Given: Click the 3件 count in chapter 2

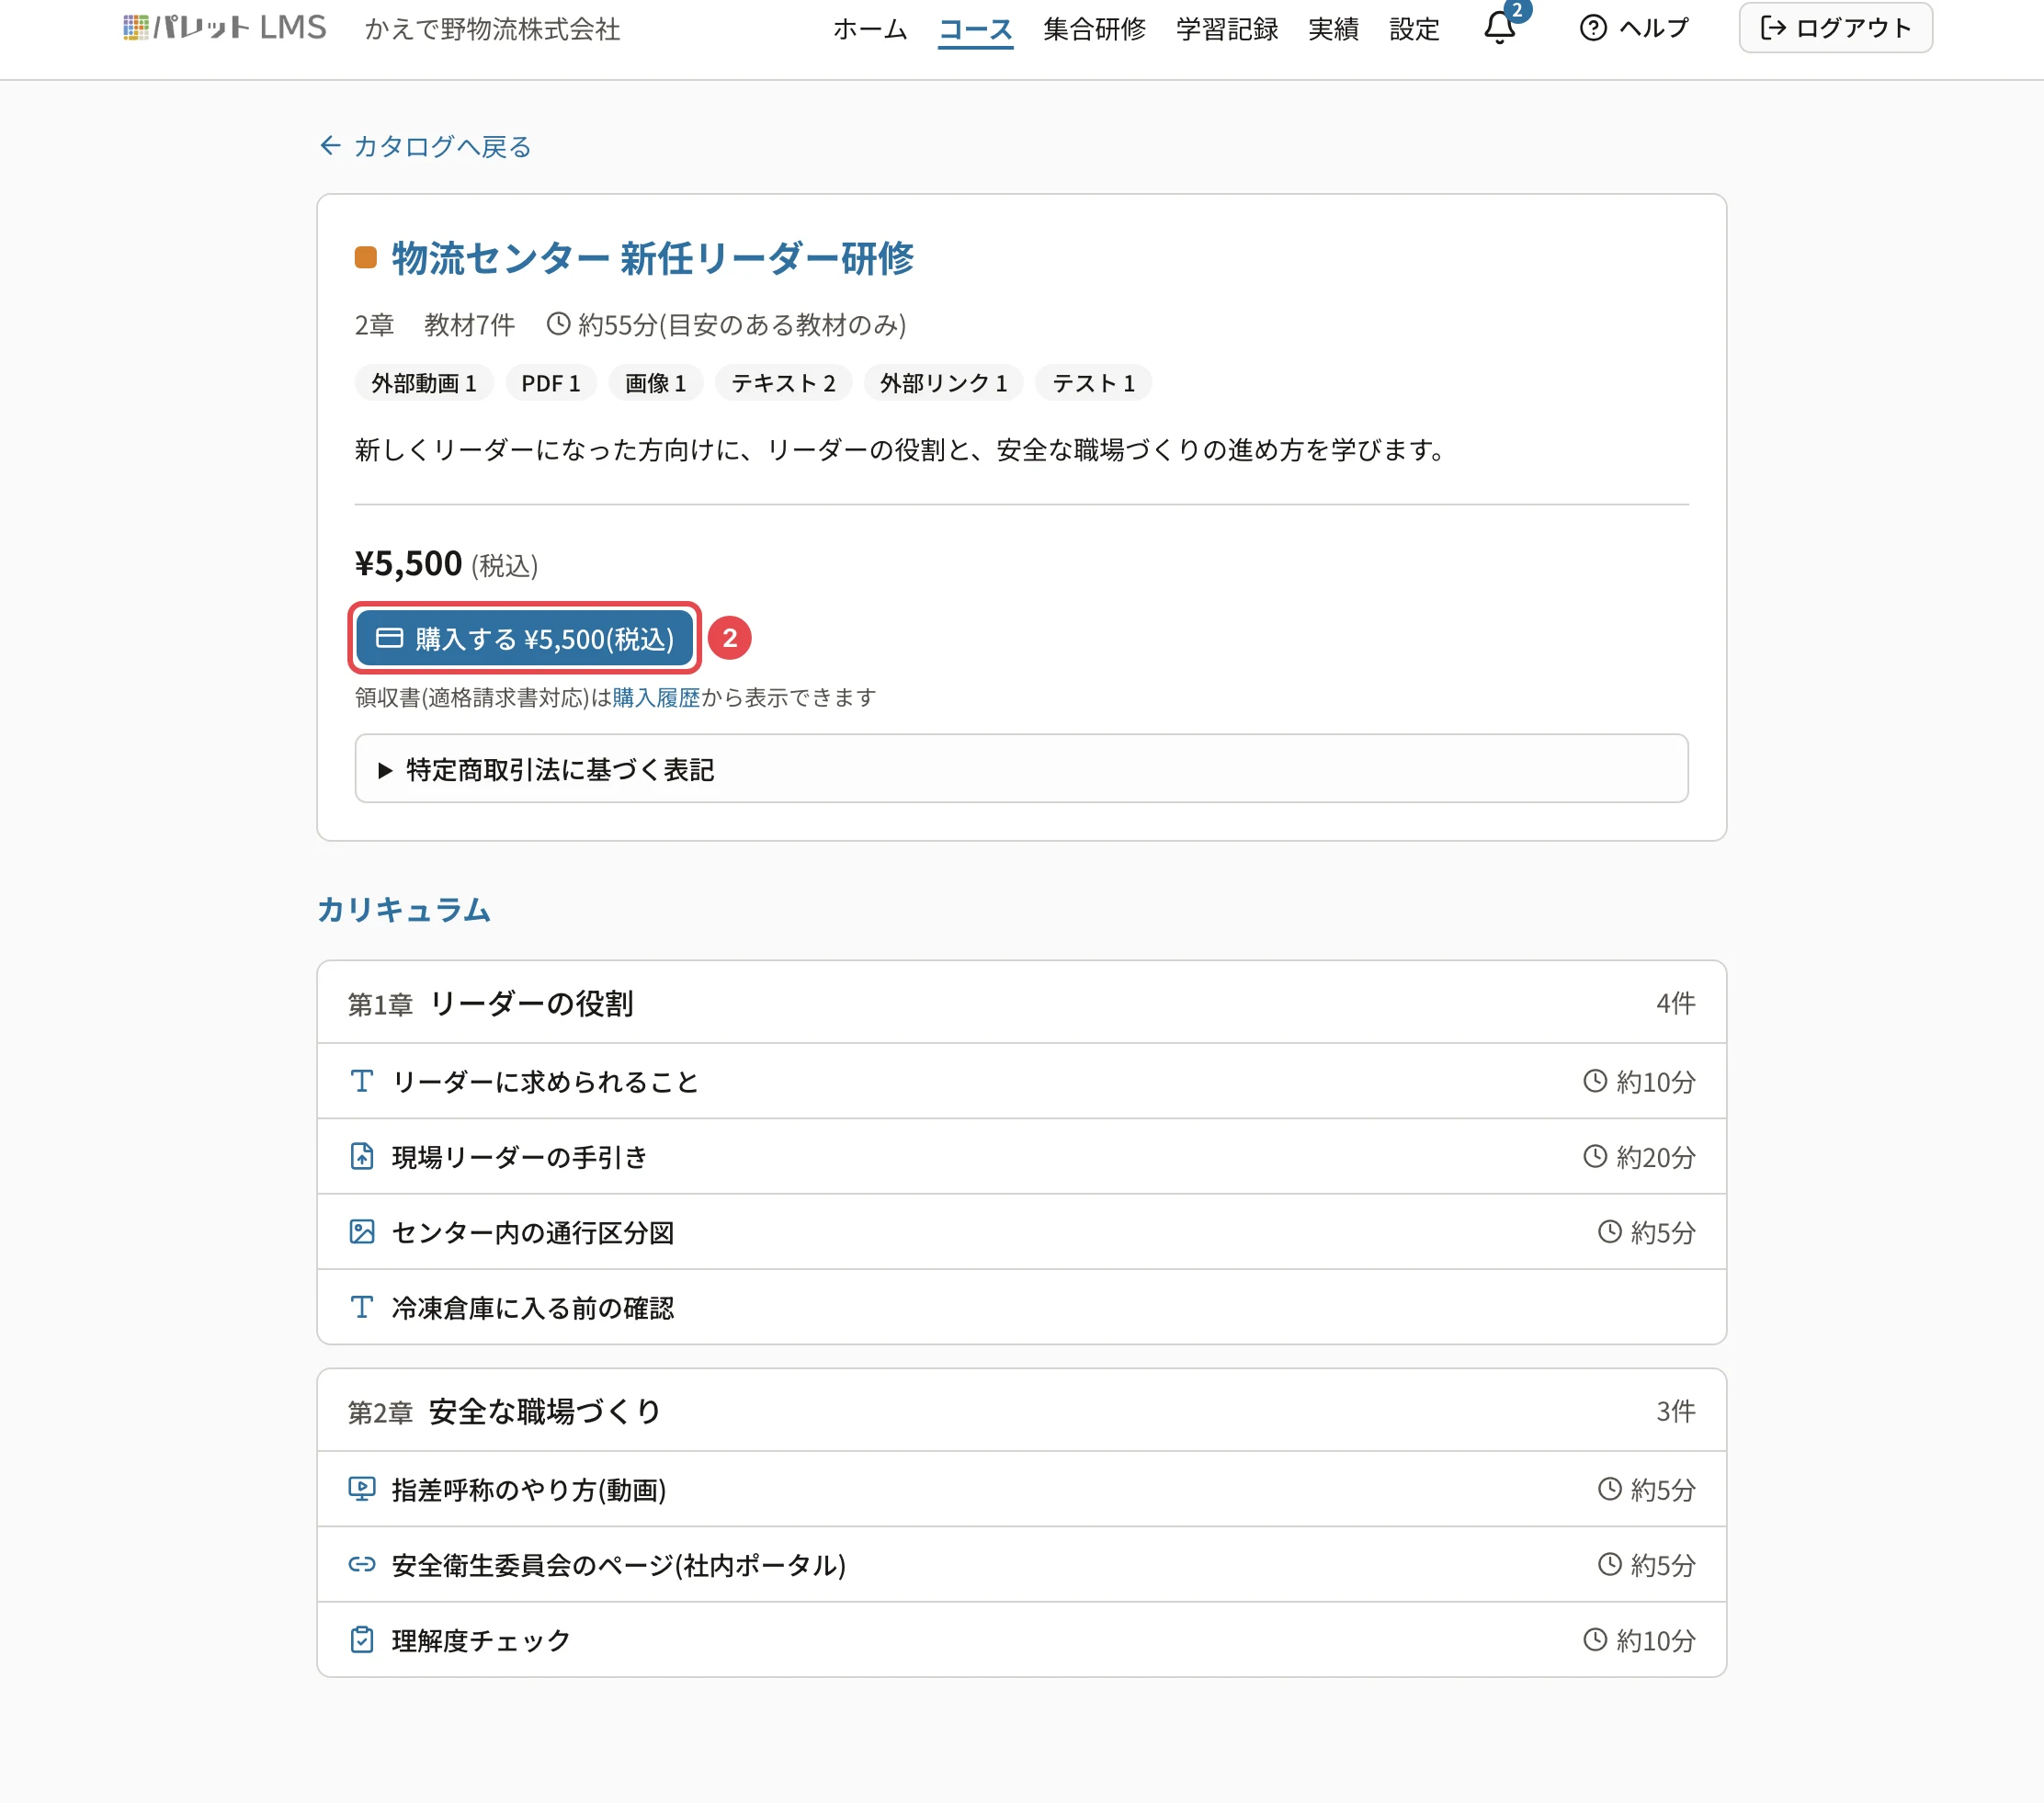Looking at the screenshot, I should (x=1675, y=1411).
